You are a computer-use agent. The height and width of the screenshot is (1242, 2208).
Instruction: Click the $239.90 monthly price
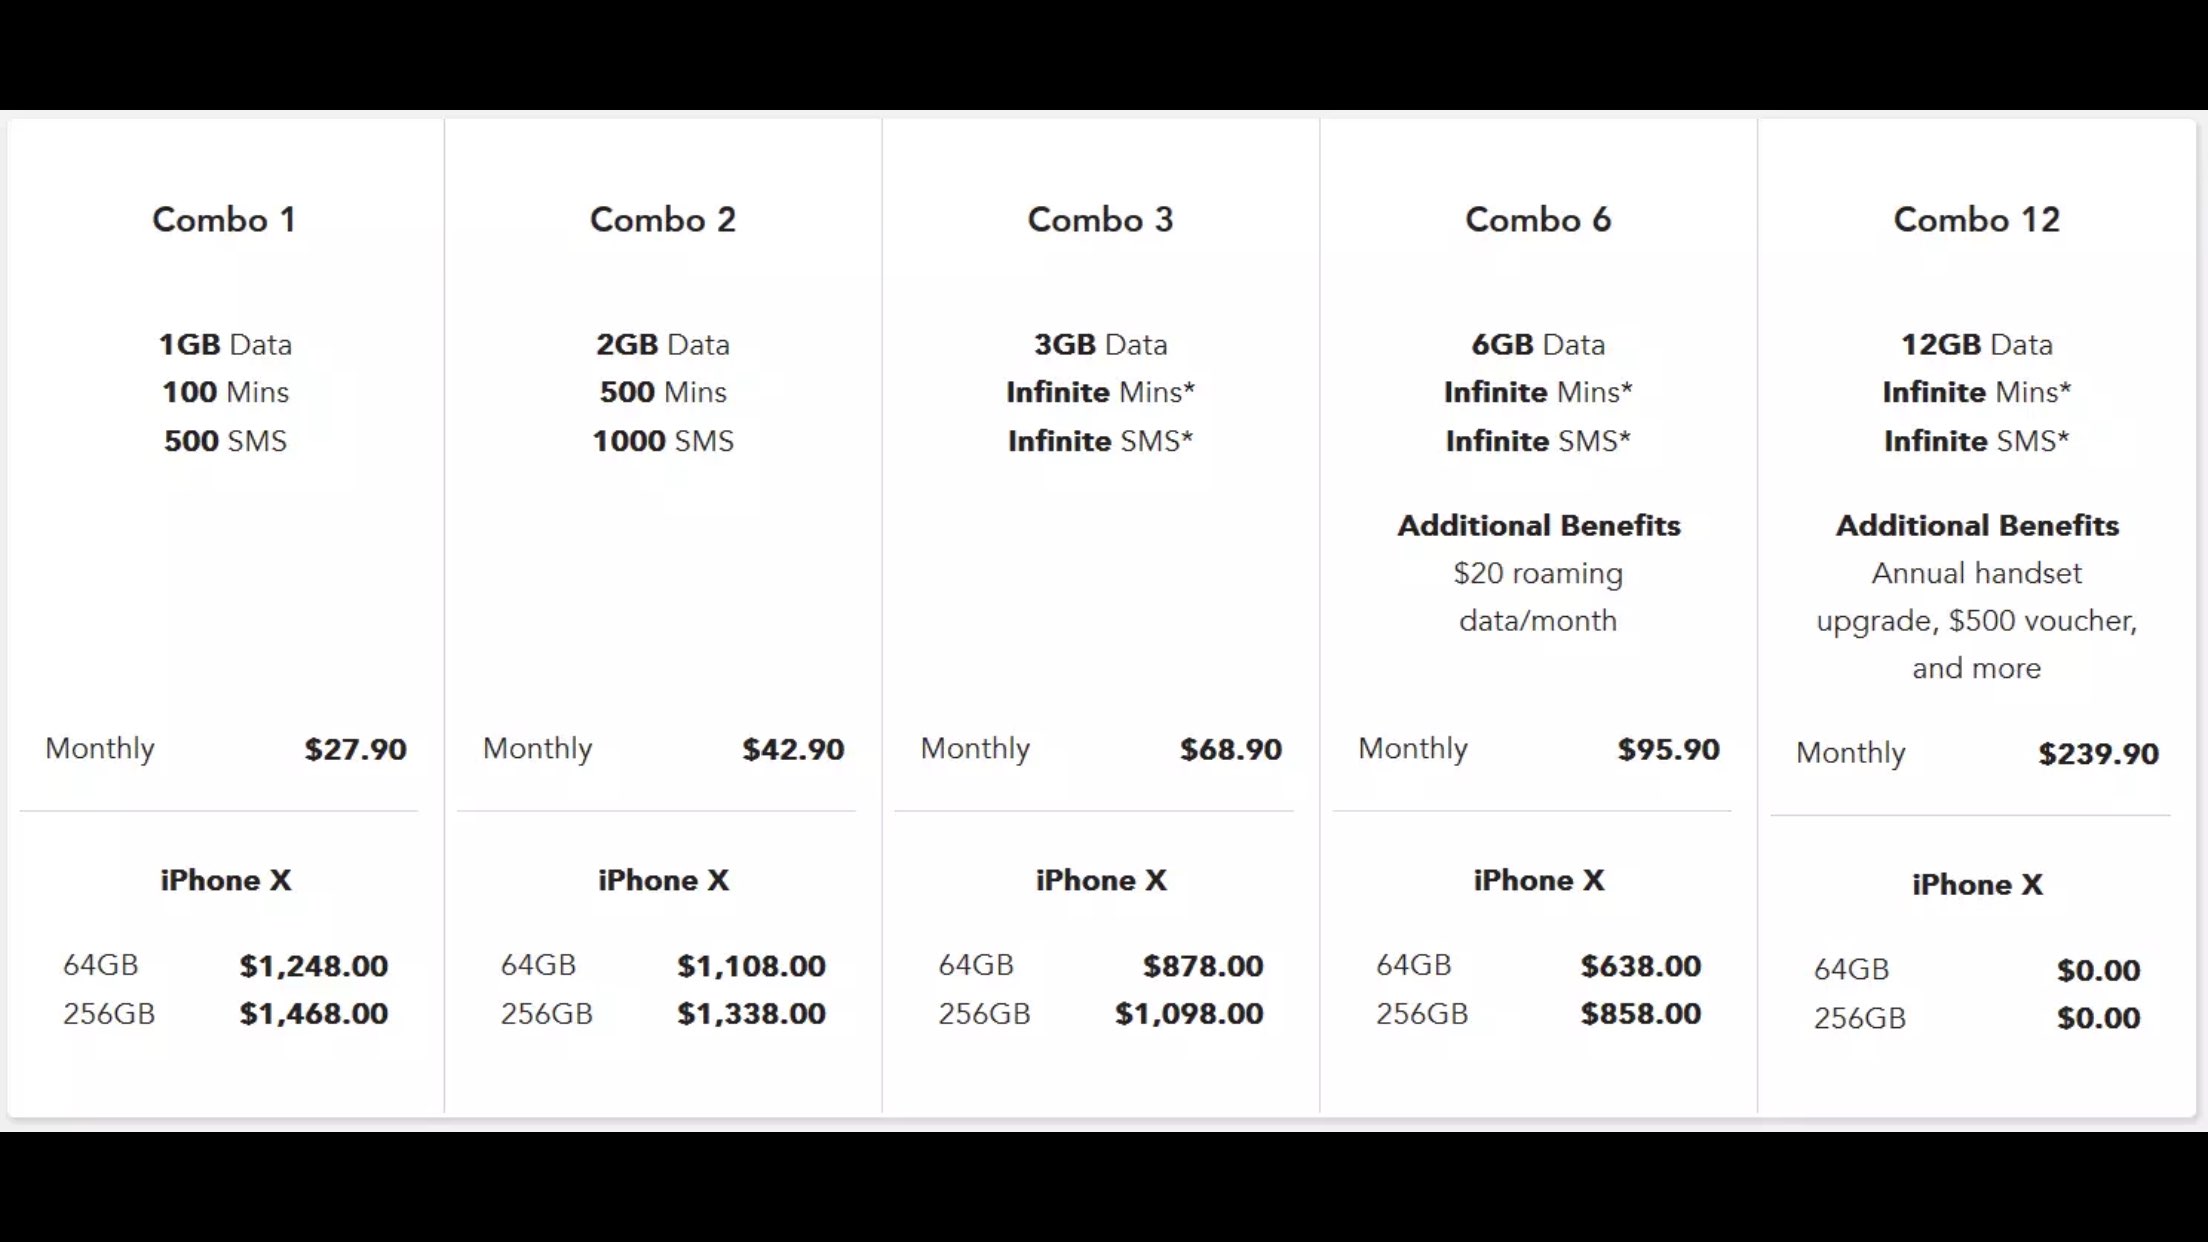[x=2098, y=753]
